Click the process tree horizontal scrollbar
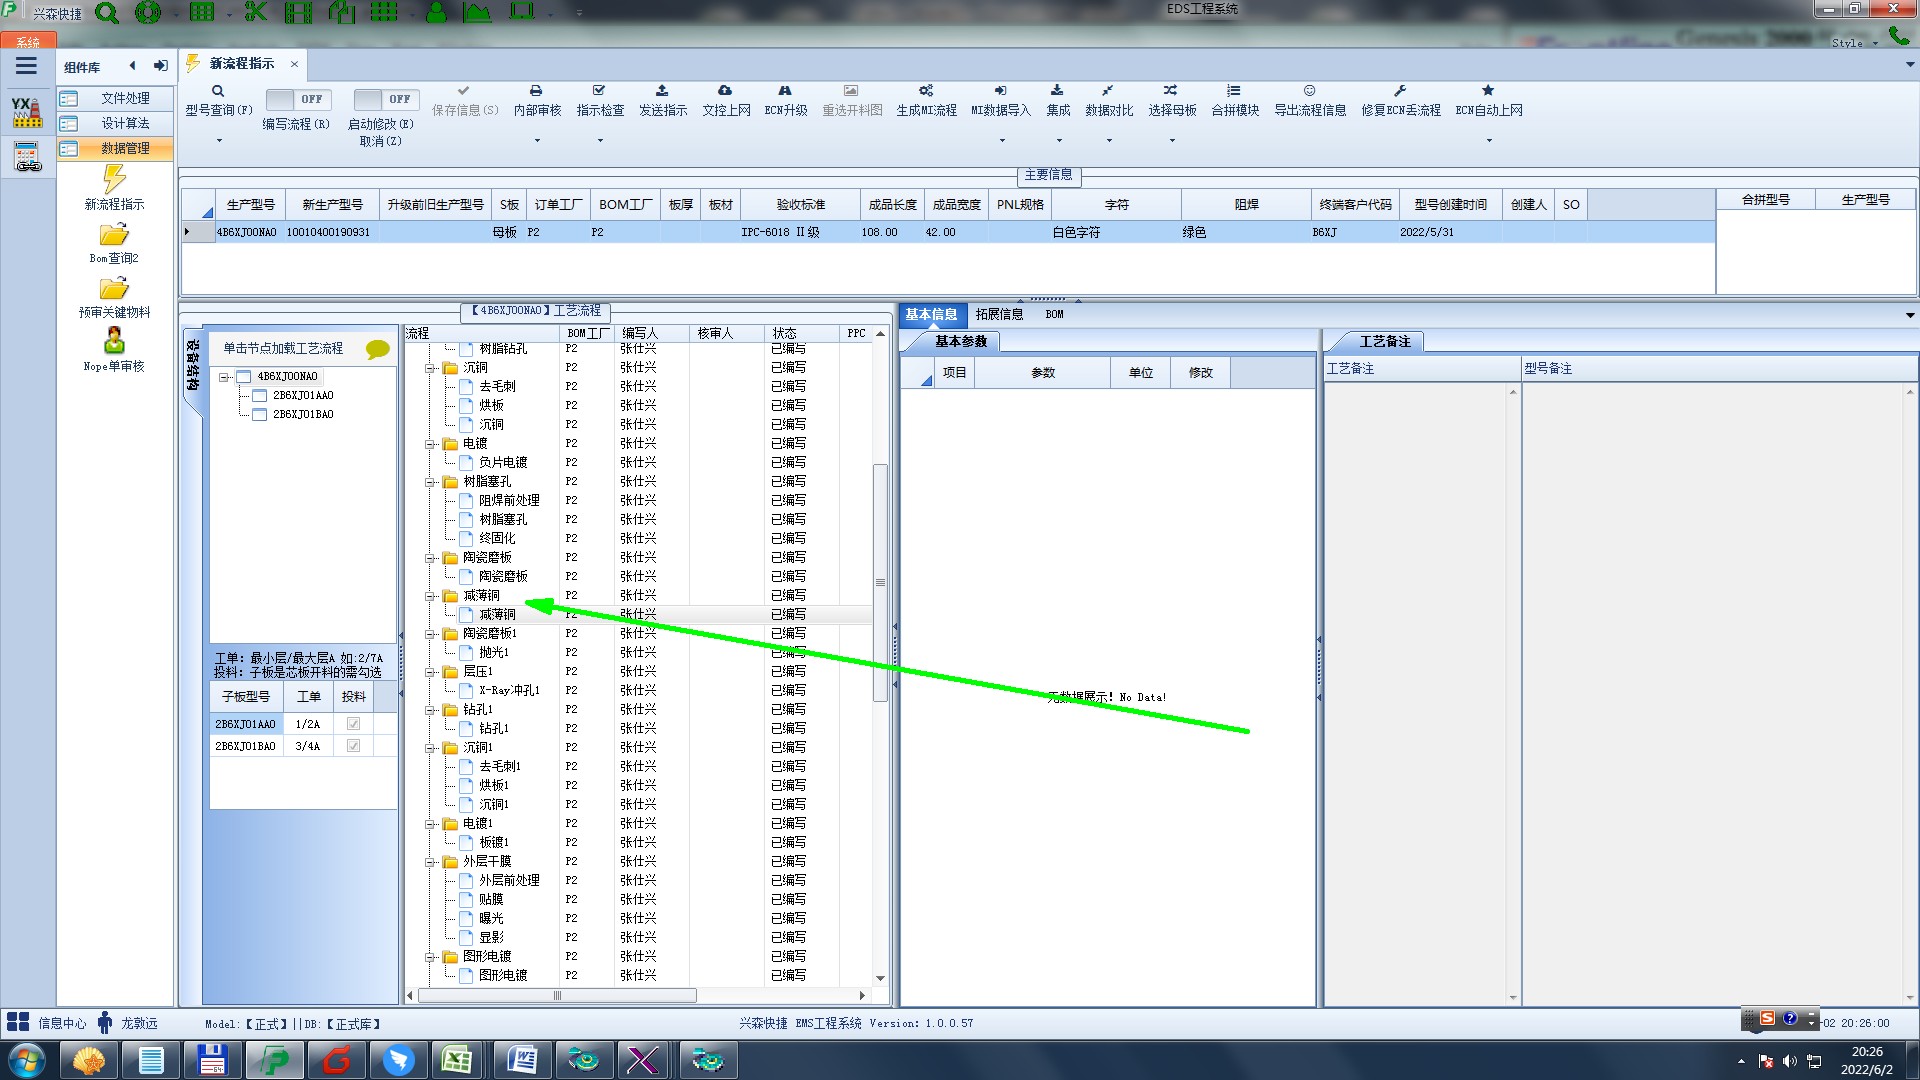 [557, 996]
